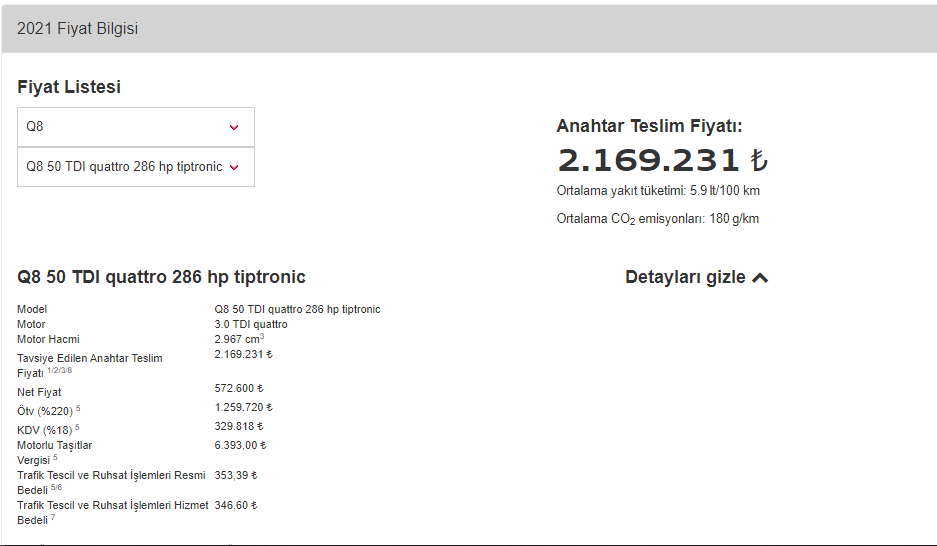Click the 3.0 TDI quattro motor value

tap(251, 324)
